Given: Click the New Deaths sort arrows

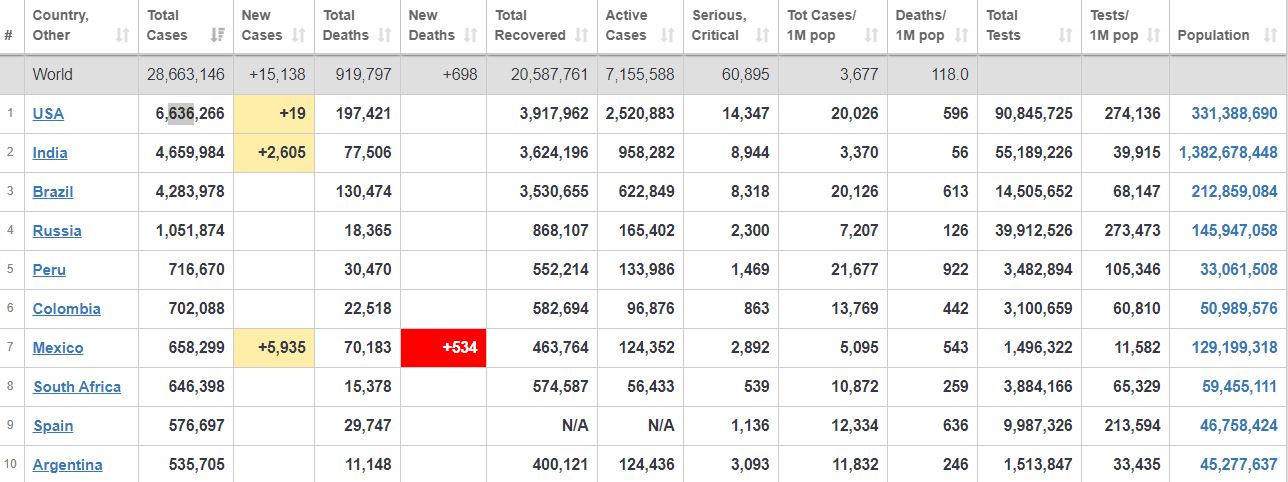Looking at the screenshot, I should pyautogui.click(x=471, y=35).
